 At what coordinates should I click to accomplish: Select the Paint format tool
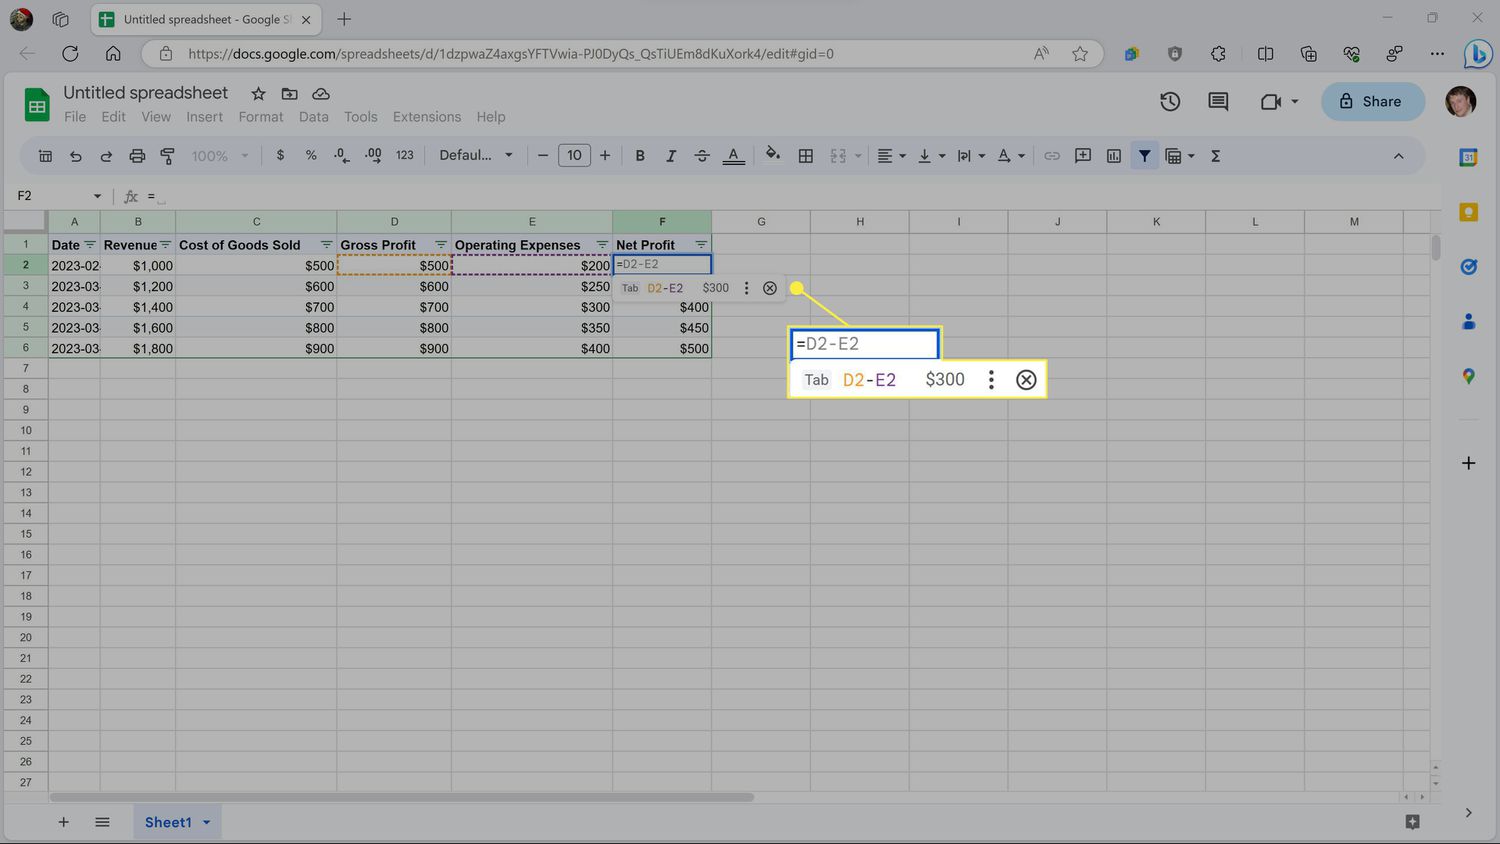[168, 156]
